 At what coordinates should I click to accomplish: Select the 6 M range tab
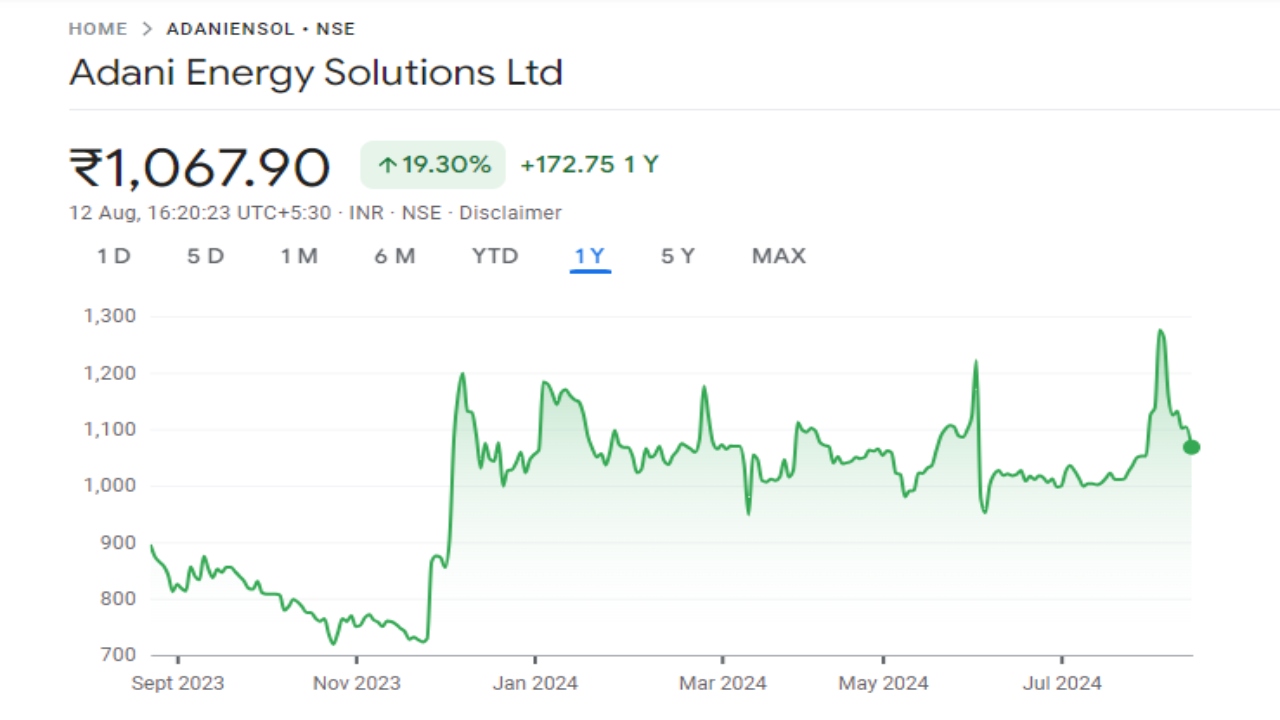(395, 256)
